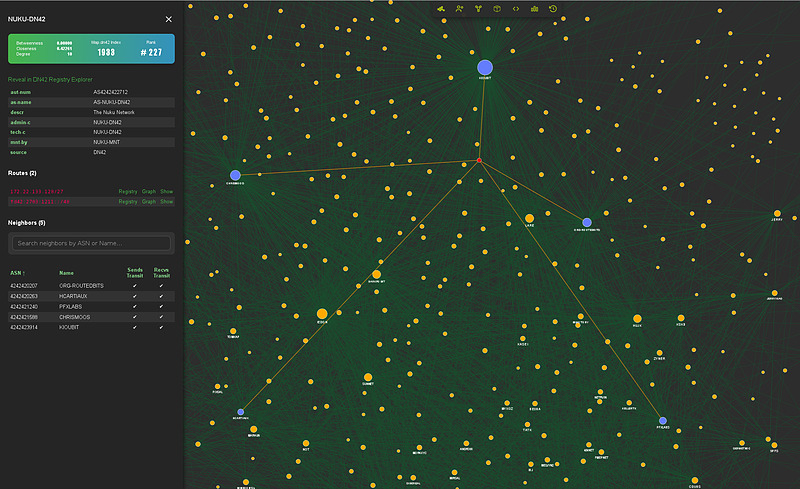The width and height of the screenshot is (800, 489).
Task: Click Graph for the 172.22 route
Action: 149,190
